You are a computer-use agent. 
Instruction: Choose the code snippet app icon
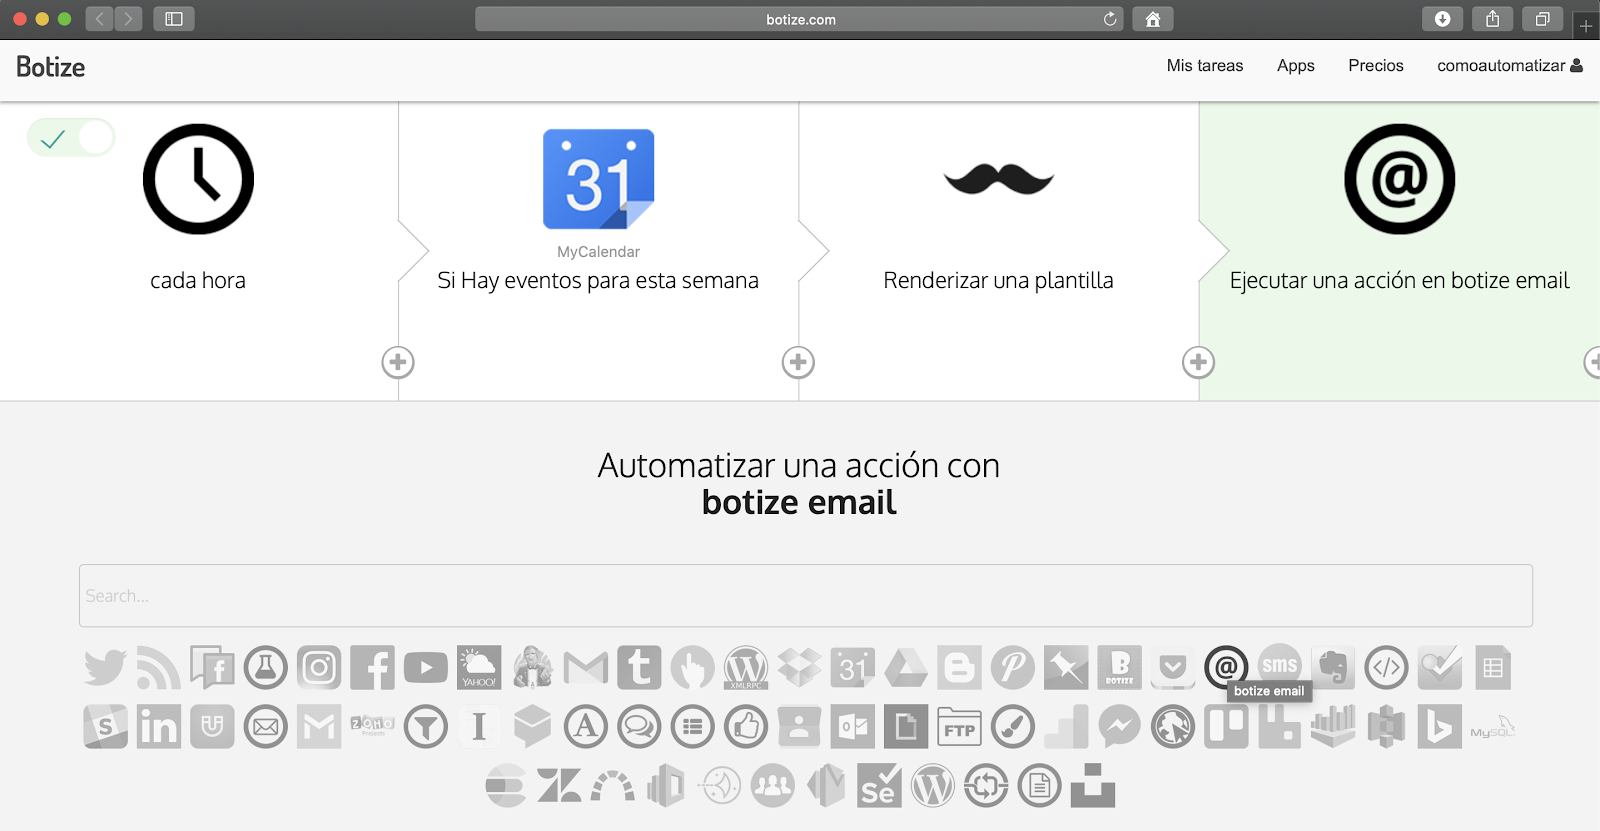(1386, 667)
